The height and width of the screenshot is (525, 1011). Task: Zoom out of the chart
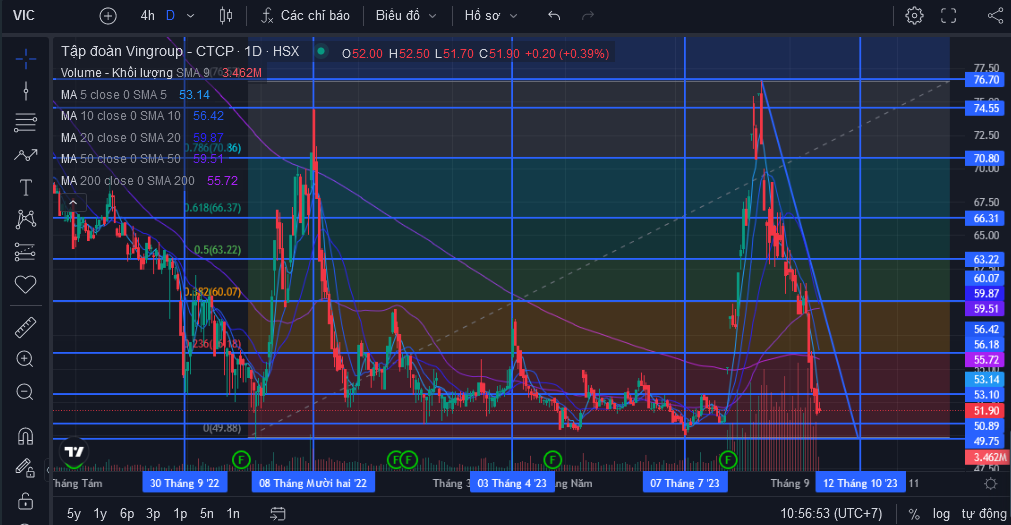[26, 391]
